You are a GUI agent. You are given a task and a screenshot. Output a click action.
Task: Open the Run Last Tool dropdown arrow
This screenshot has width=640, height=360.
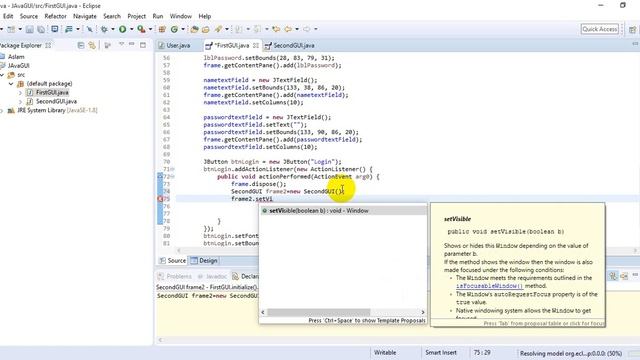pos(151,29)
